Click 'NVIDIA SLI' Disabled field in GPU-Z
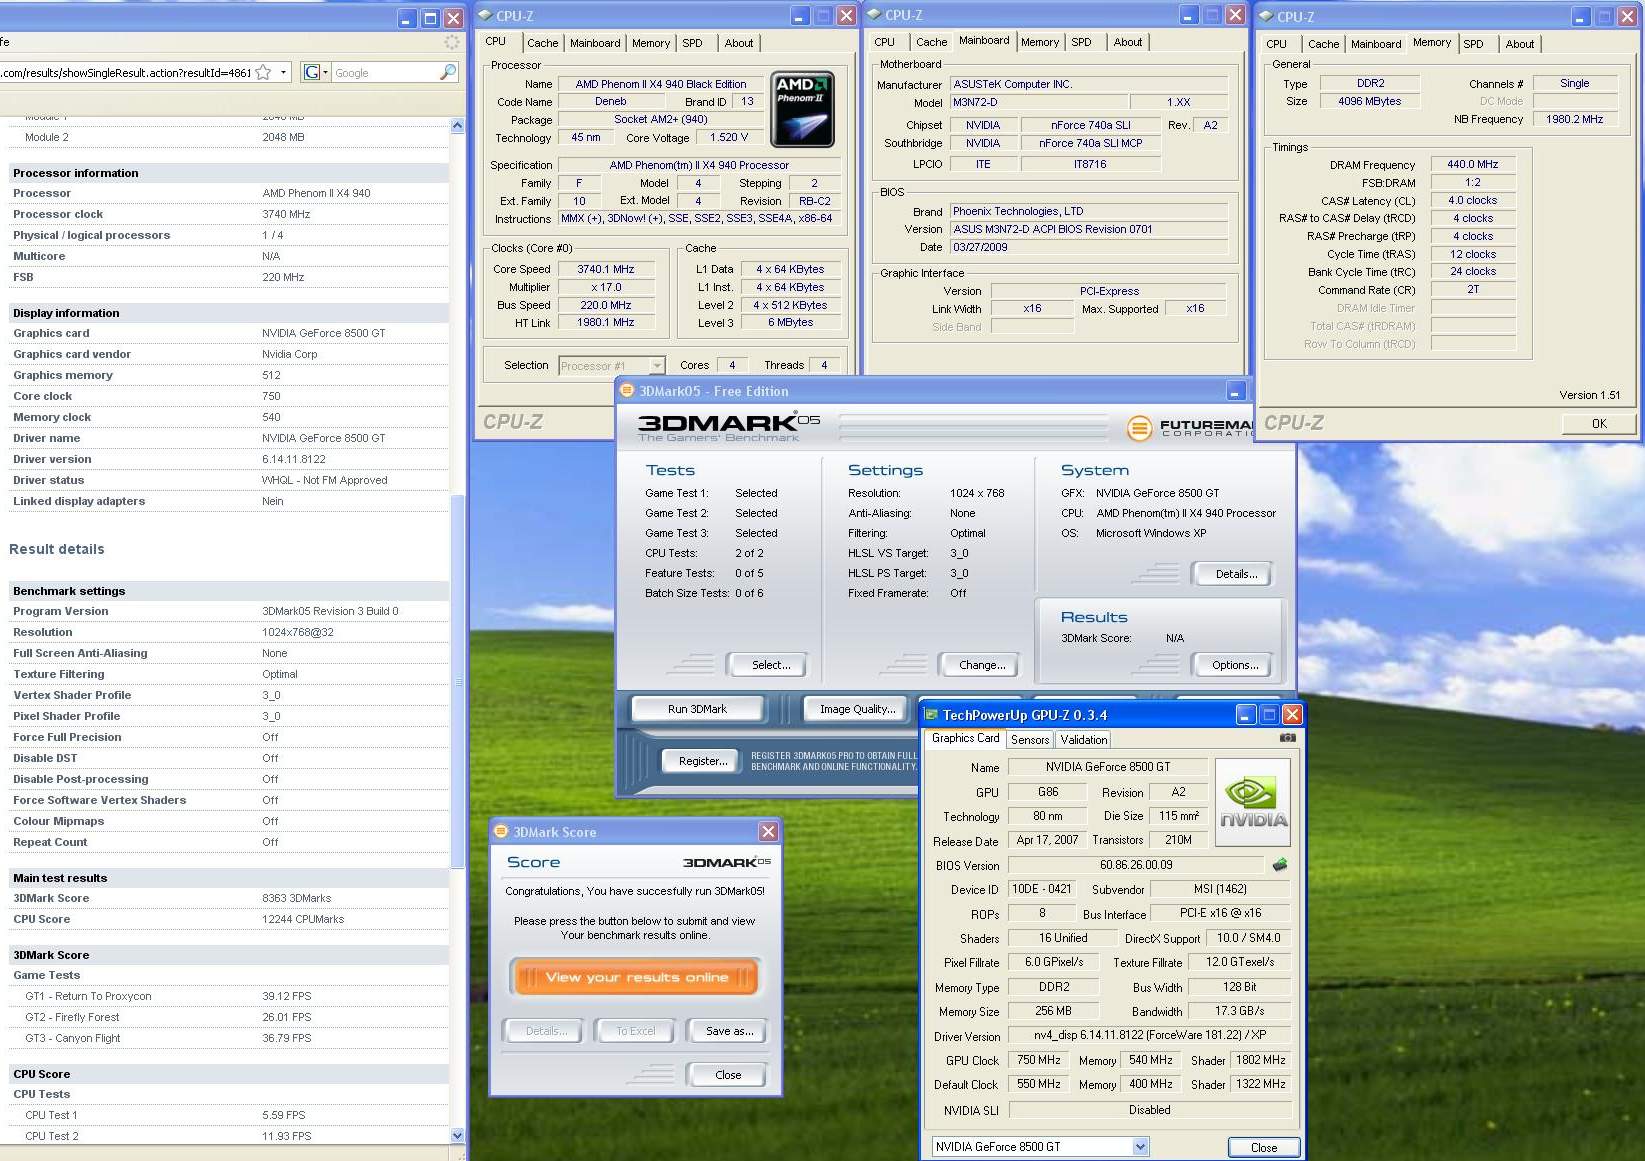1645x1161 pixels. click(x=1149, y=1110)
